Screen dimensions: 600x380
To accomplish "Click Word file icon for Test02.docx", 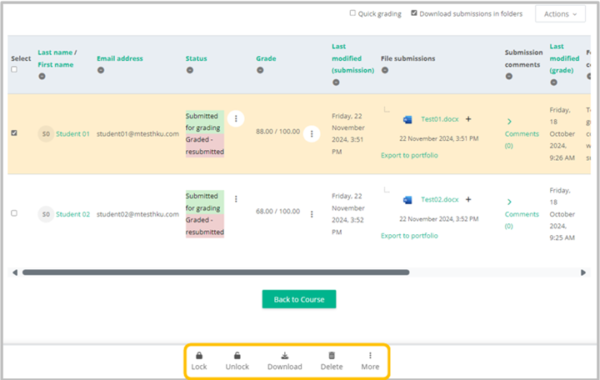I will pos(408,200).
